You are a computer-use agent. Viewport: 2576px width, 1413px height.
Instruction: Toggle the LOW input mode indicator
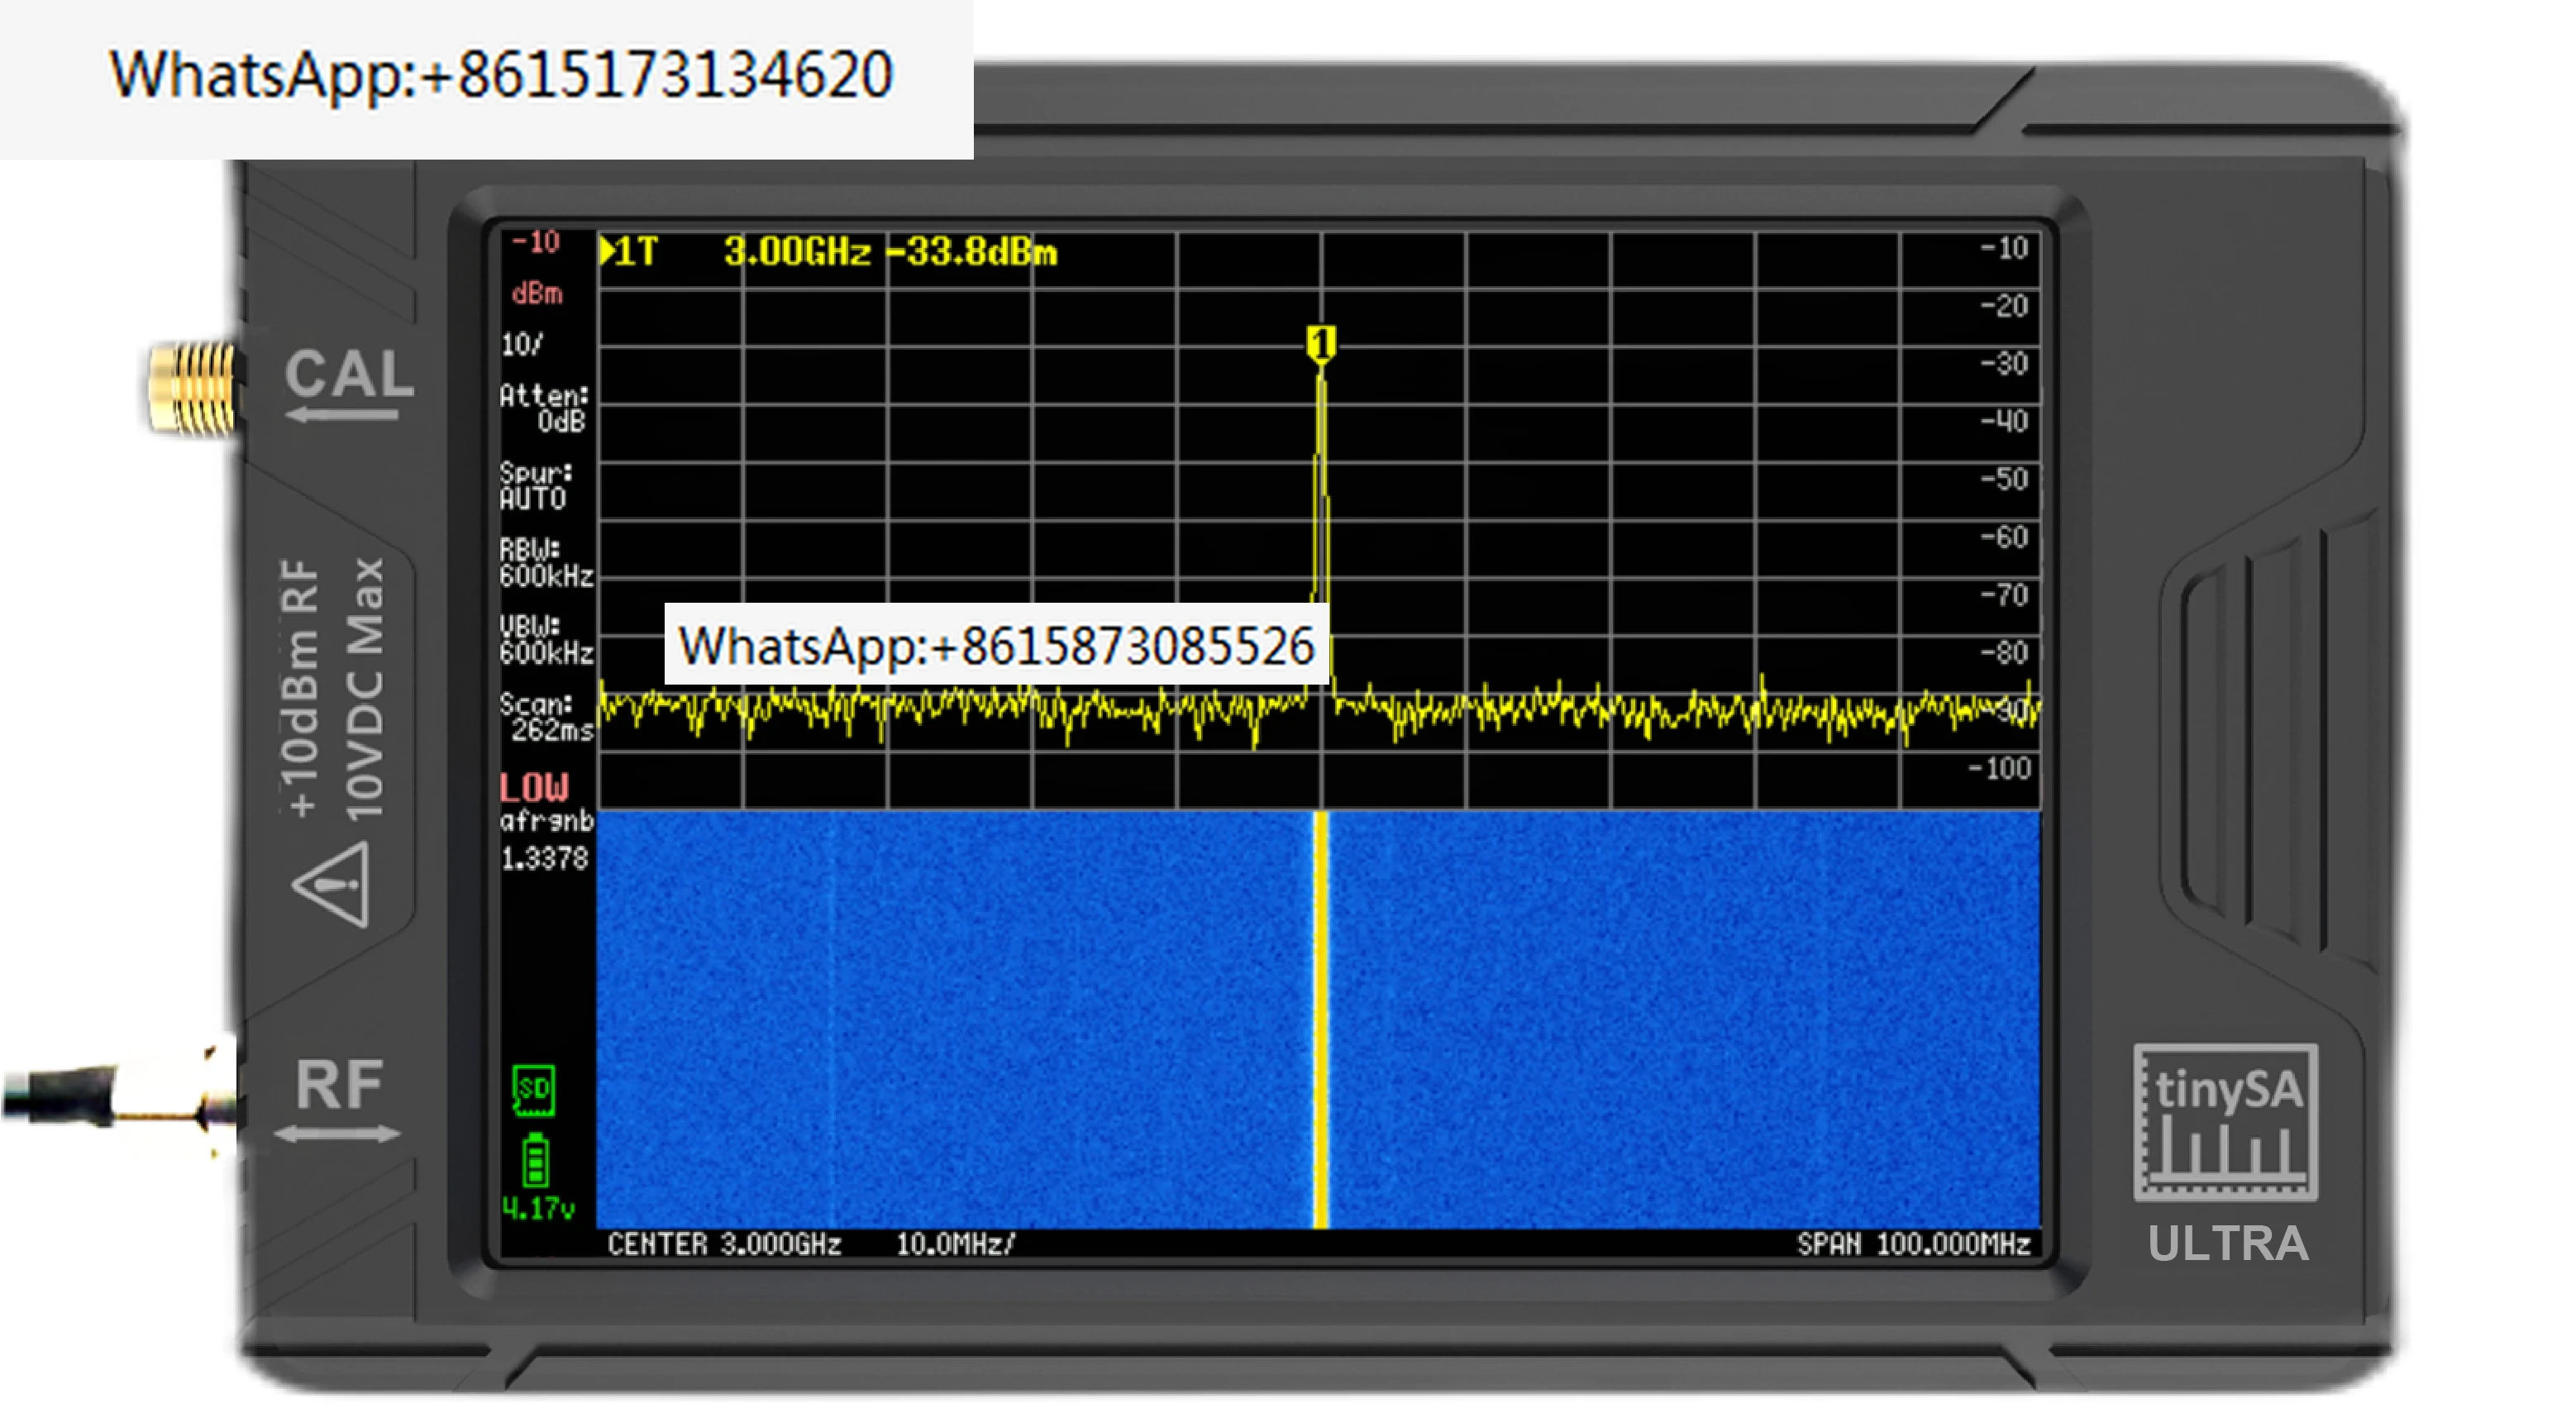click(533, 786)
